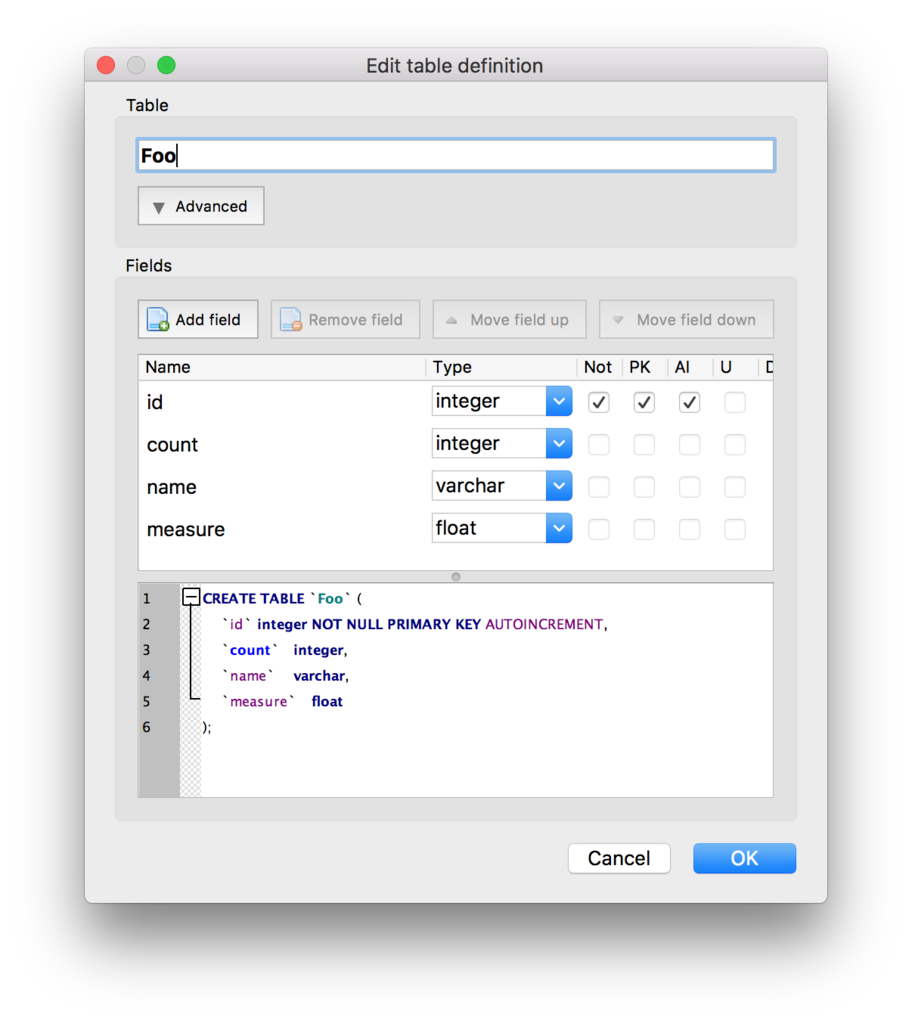This screenshot has height=1024, width=912.
Task: Check AI checkbox for name field
Action: coord(689,487)
